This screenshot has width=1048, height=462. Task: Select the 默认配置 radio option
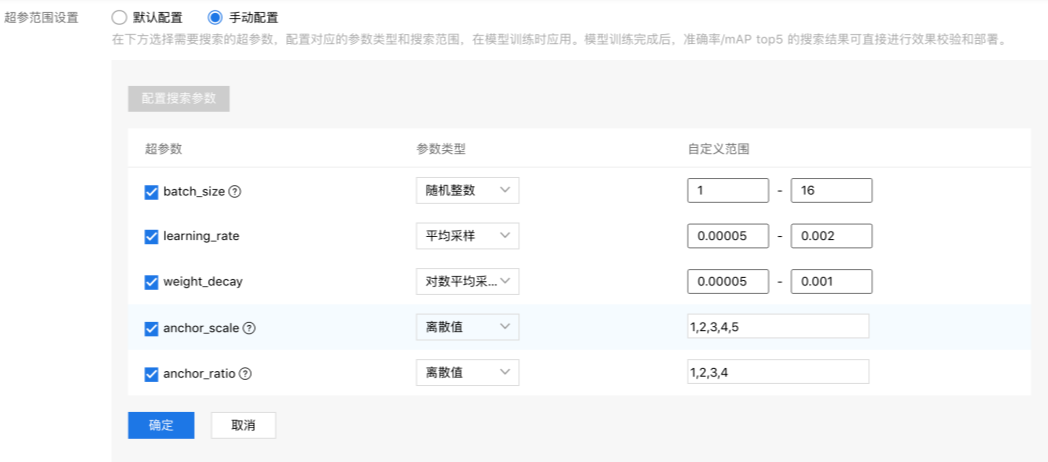tap(119, 17)
